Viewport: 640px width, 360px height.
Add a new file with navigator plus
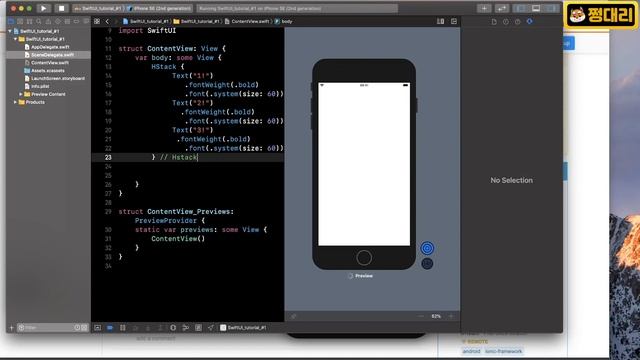[11, 328]
